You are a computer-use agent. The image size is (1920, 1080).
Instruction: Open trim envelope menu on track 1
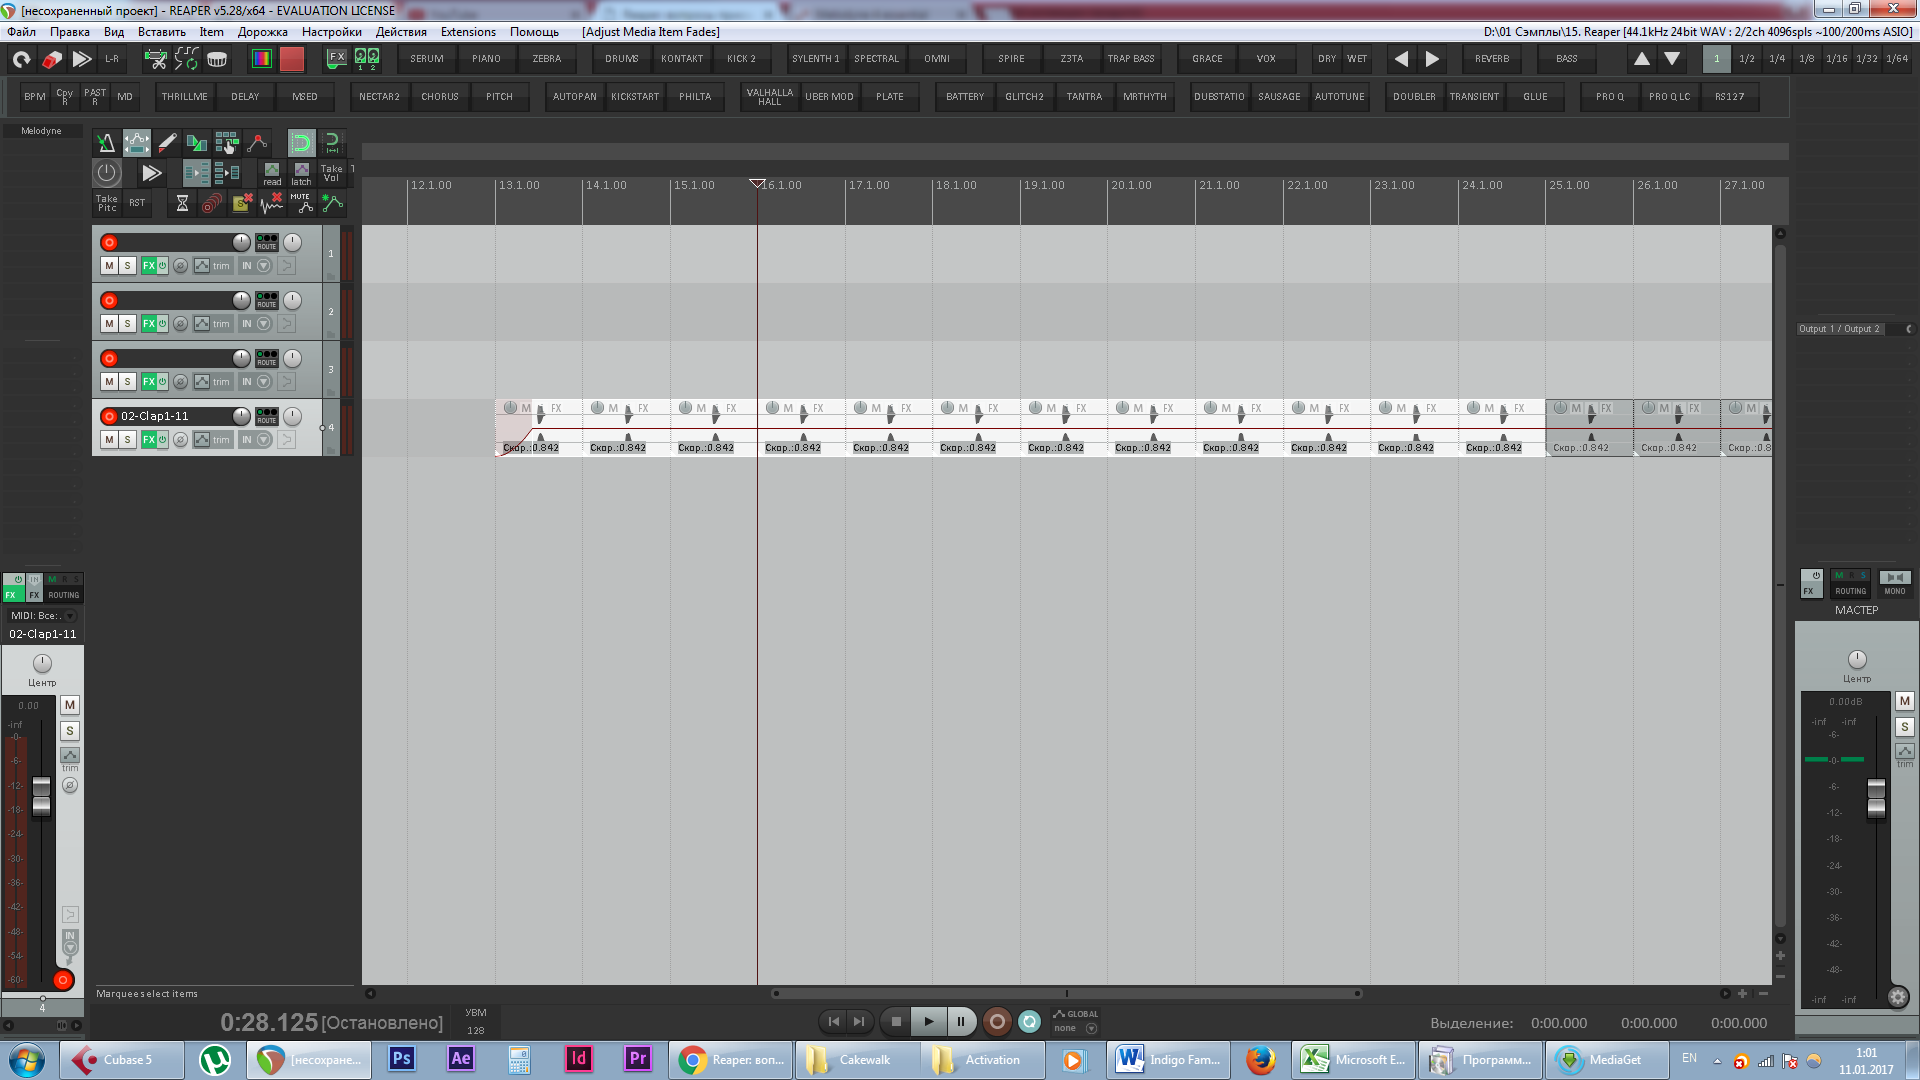tap(212, 266)
